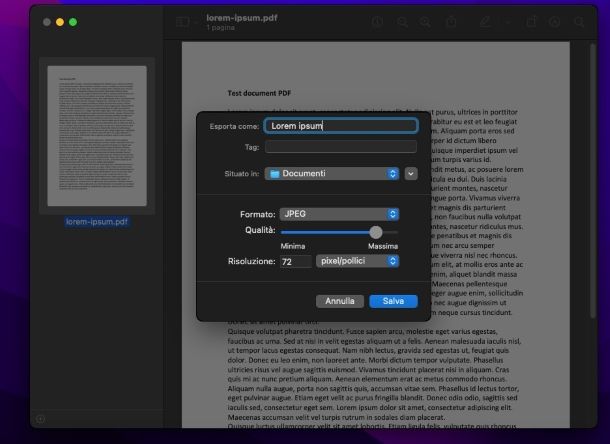610x444 pixels.
Task: Click the vertical scrollbar of the document
Action: coord(592,181)
